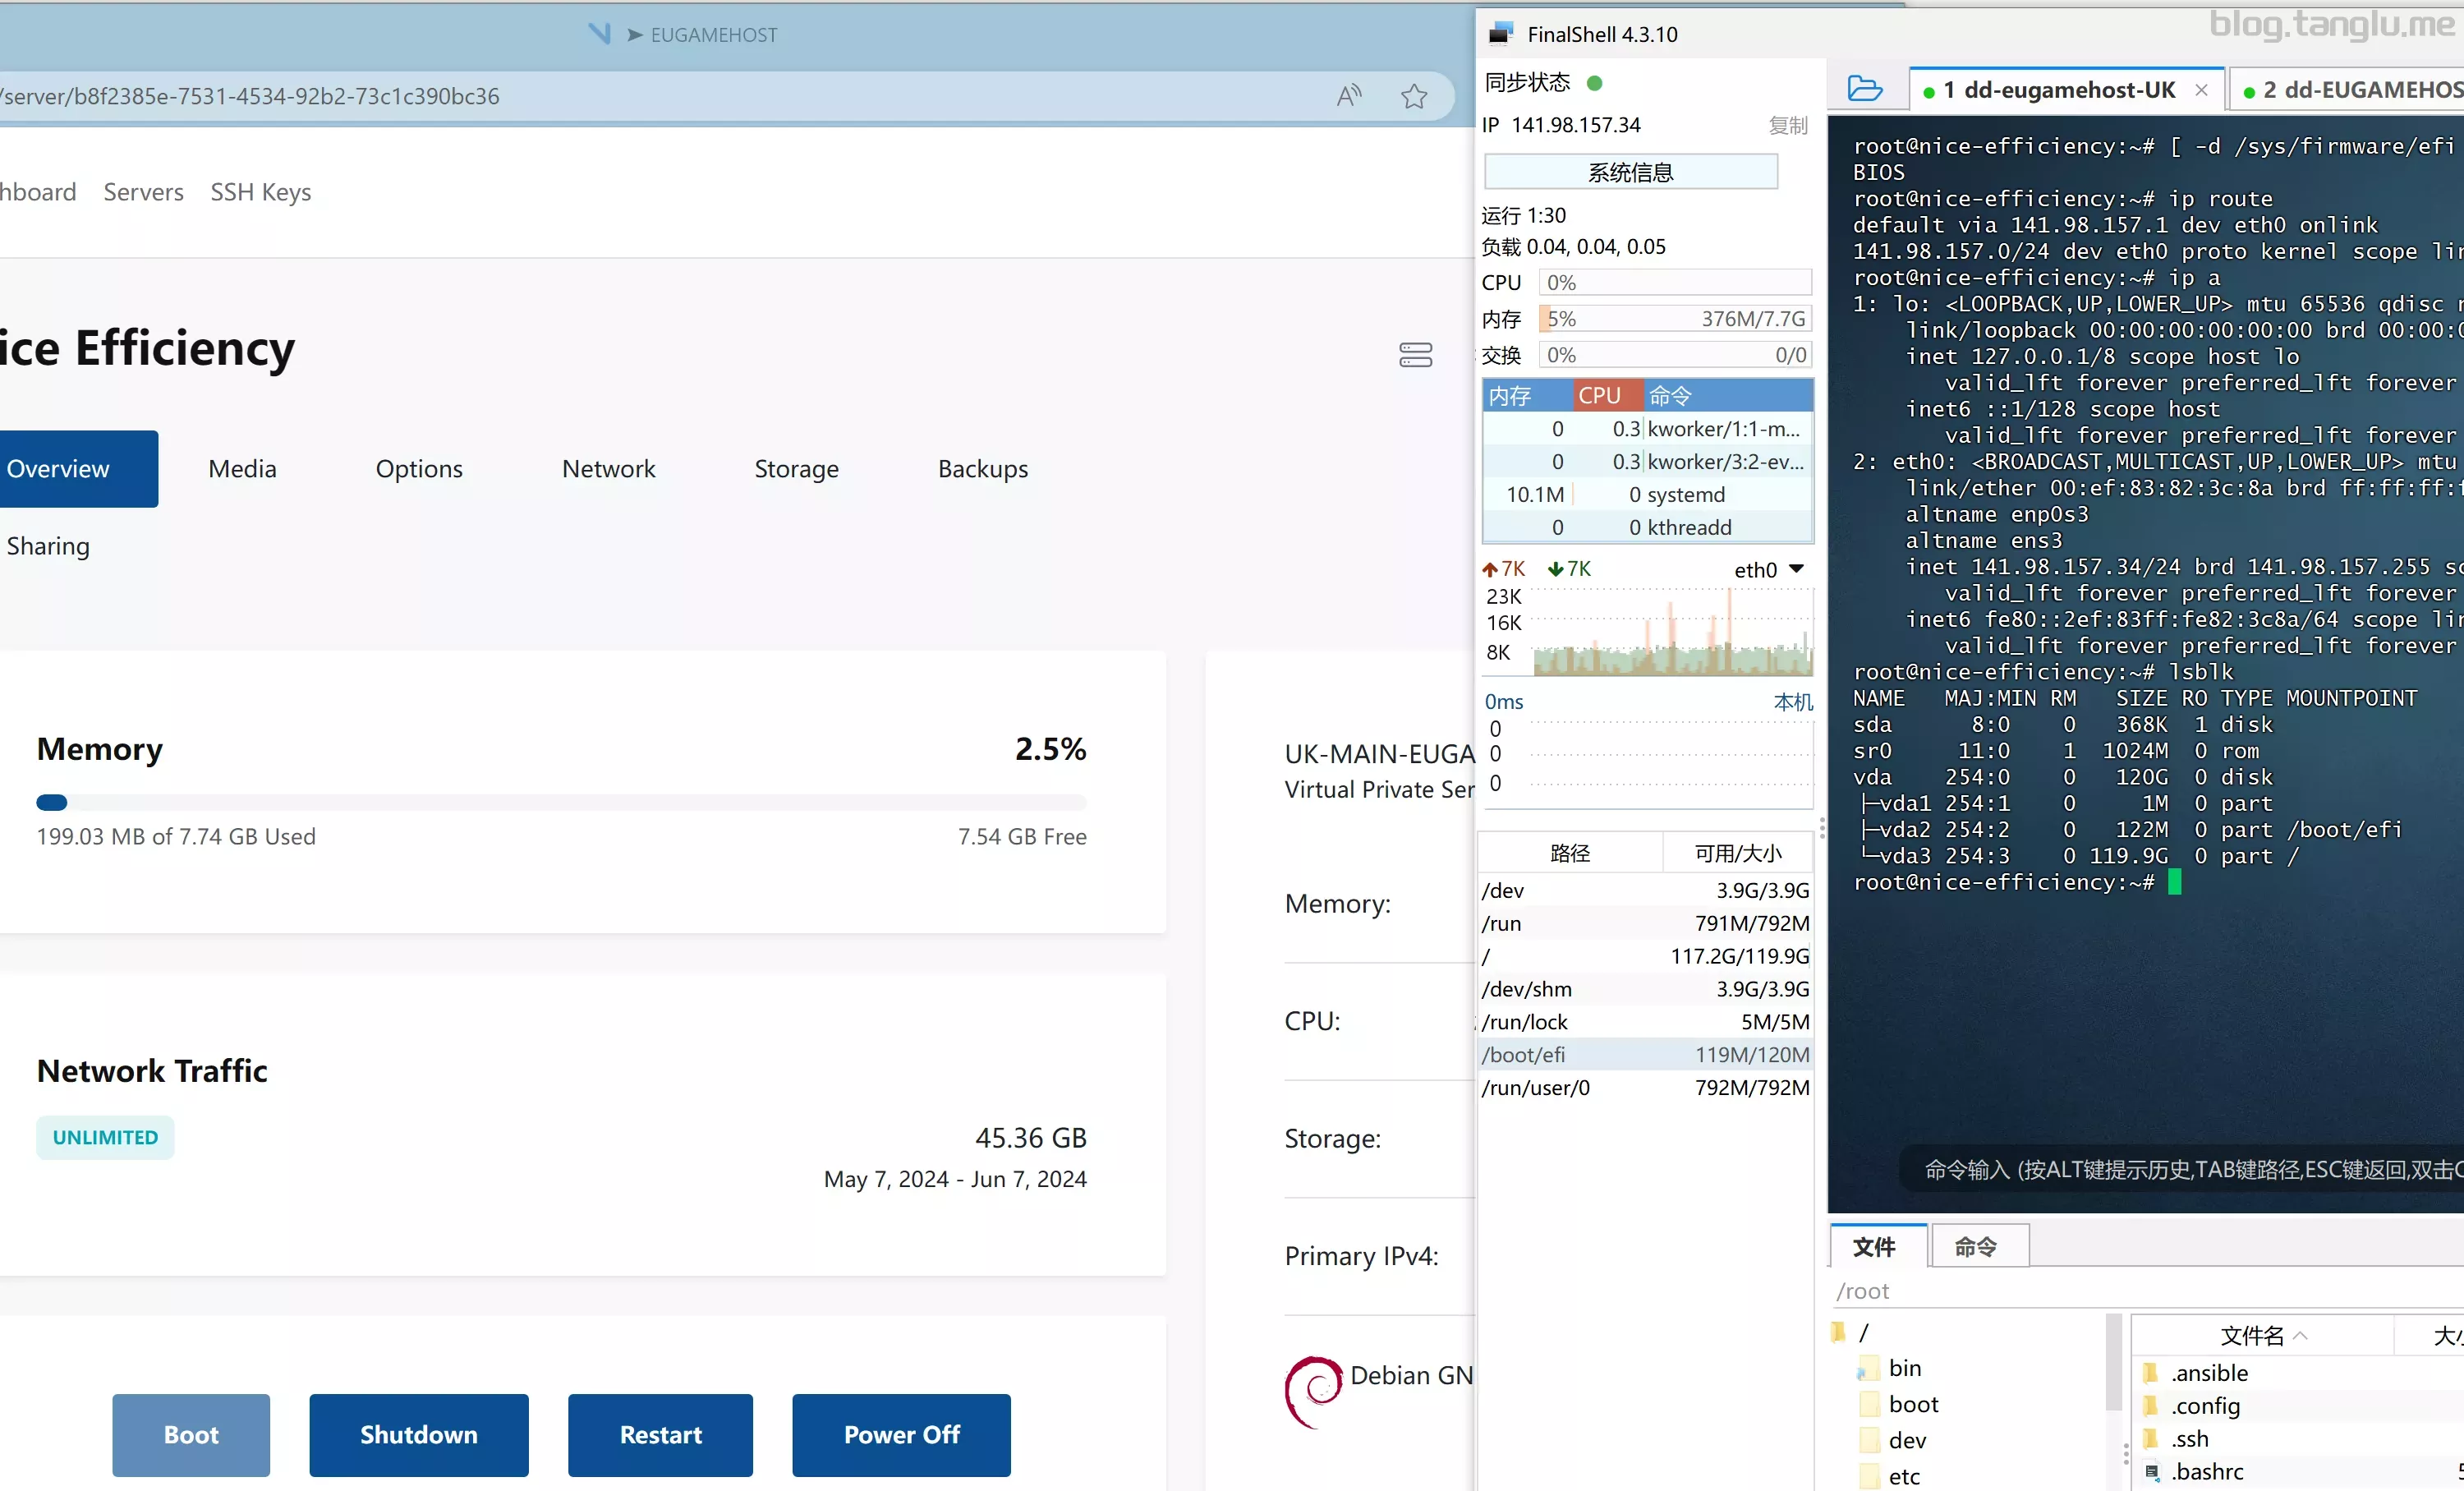2464x1491 pixels.
Task: Open the .bashrc file entry
Action: (x=2207, y=1470)
